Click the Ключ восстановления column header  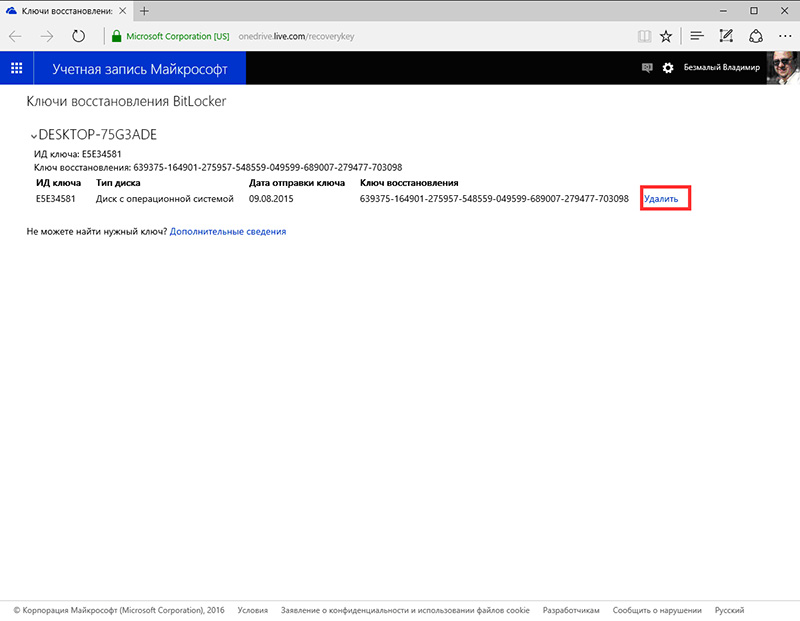[x=409, y=183]
